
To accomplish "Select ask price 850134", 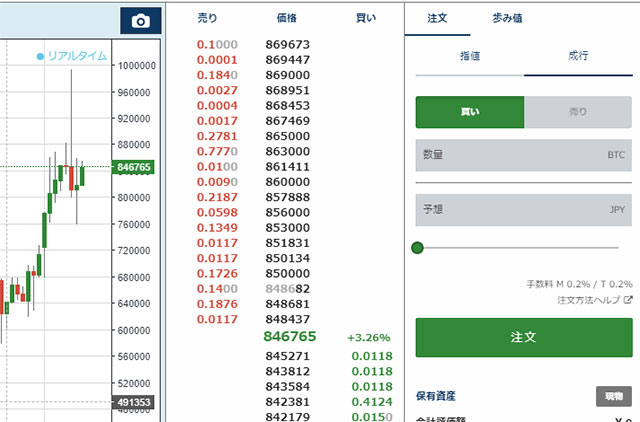I will coord(287,258).
